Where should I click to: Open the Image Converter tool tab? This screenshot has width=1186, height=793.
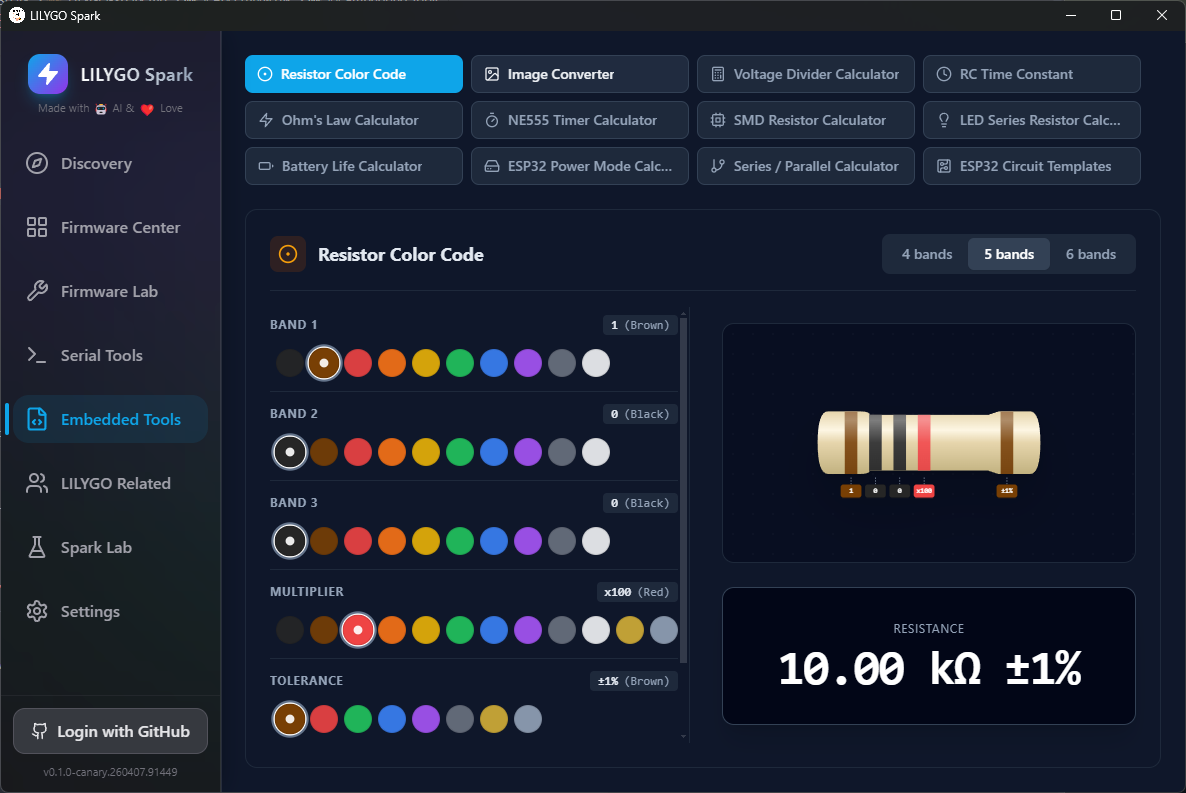click(x=579, y=74)
